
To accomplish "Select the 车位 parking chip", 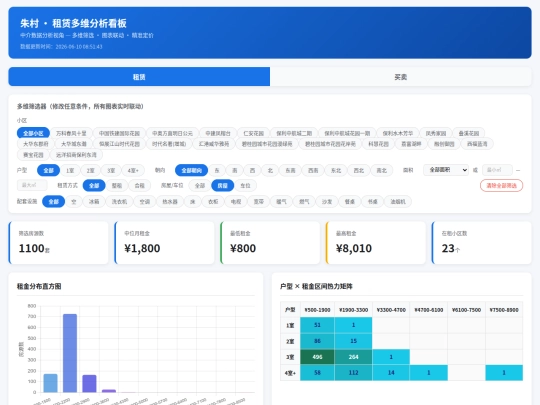I will (245, 185).
